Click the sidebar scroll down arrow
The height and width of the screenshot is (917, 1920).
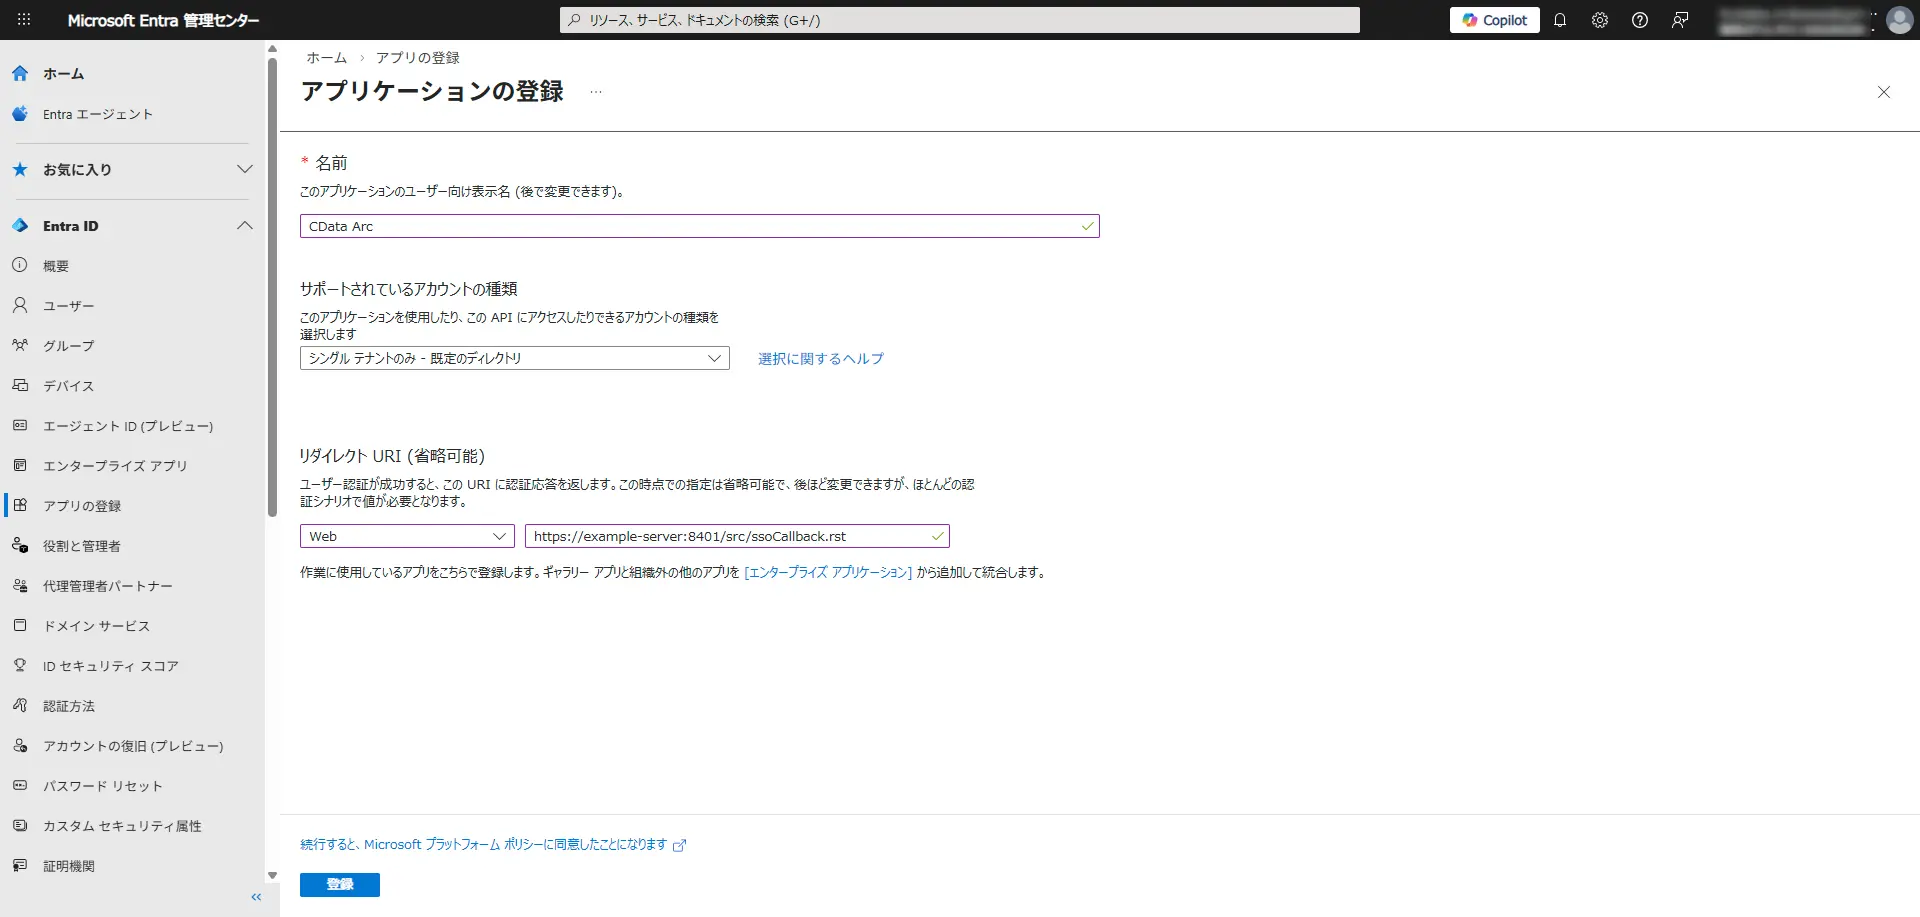point(272,876)
